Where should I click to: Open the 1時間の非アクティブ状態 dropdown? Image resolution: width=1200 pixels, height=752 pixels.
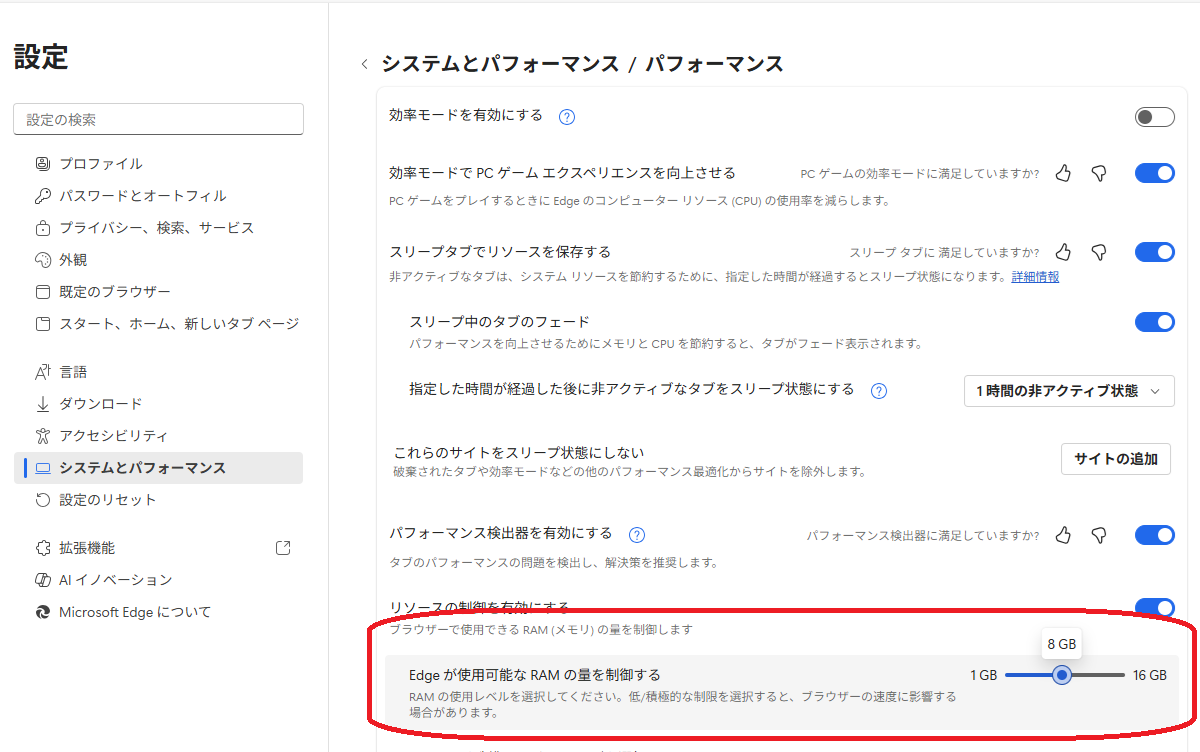click(x=1068, y=391)
